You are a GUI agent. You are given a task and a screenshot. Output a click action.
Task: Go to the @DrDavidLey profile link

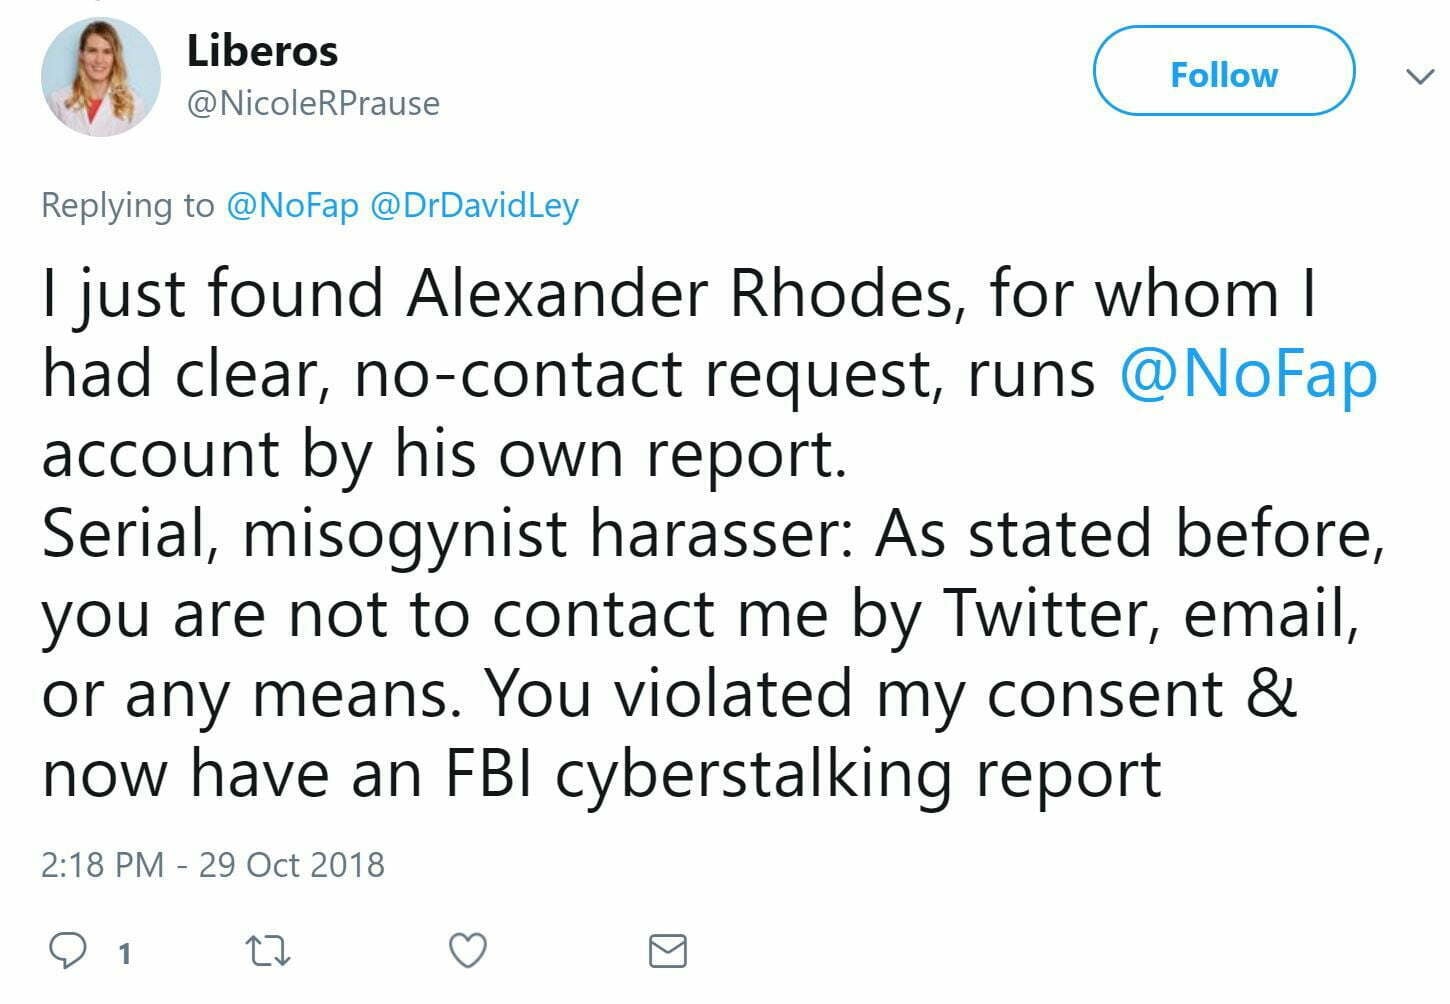[x=474, y=205]
